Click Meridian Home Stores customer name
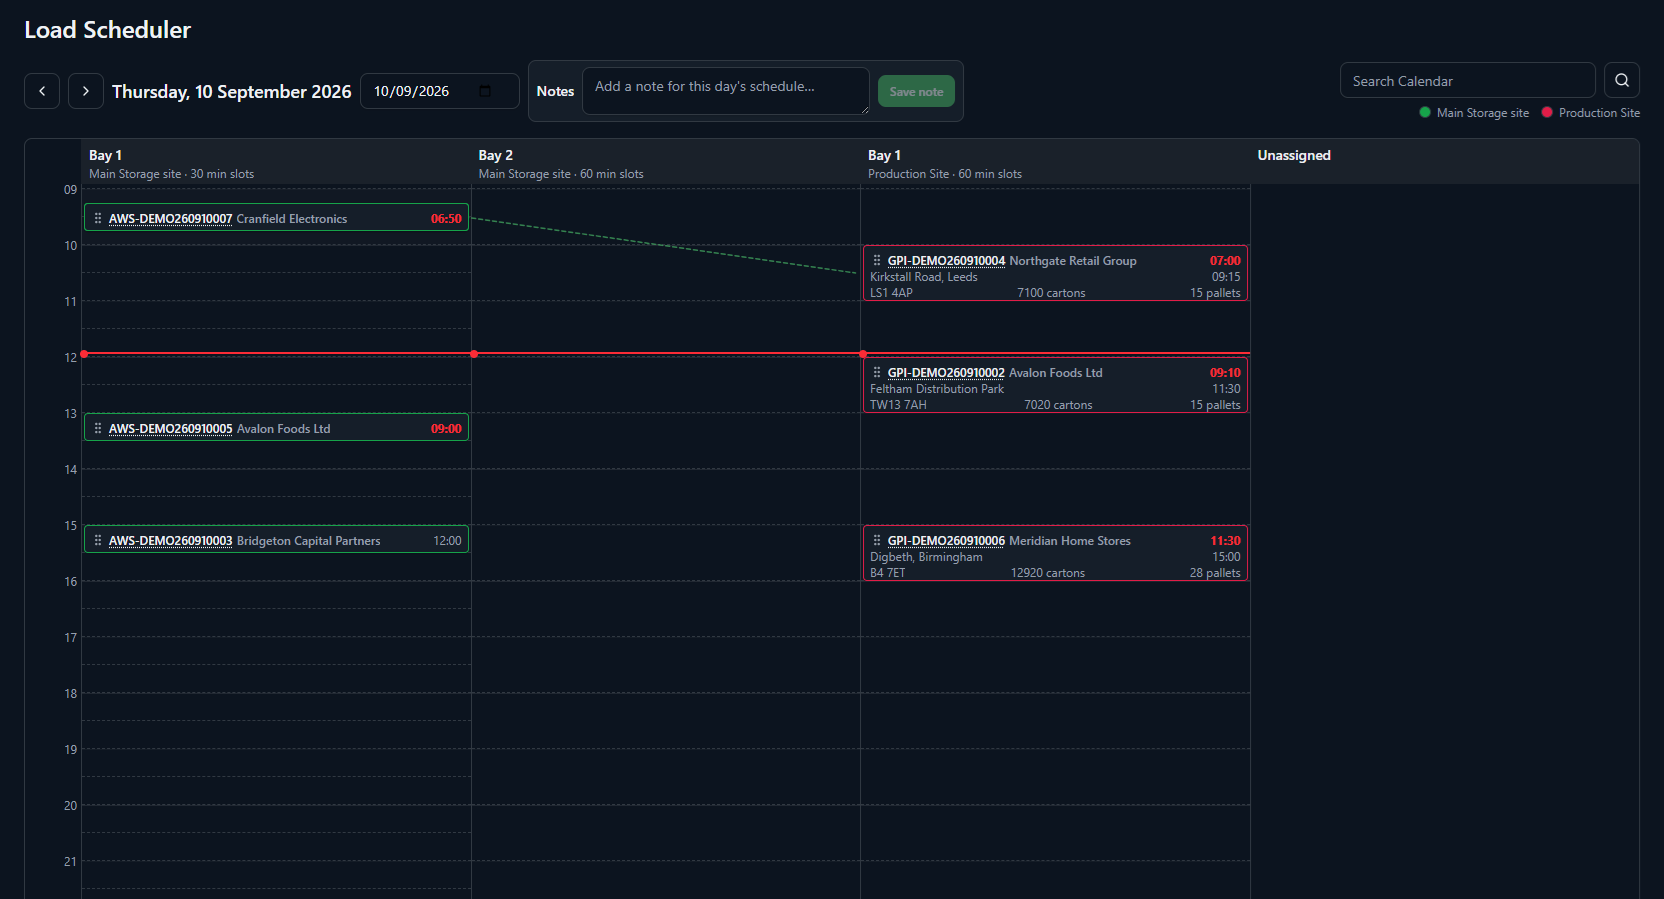This screenshot has width=1664, height=899. point(1070,541)
